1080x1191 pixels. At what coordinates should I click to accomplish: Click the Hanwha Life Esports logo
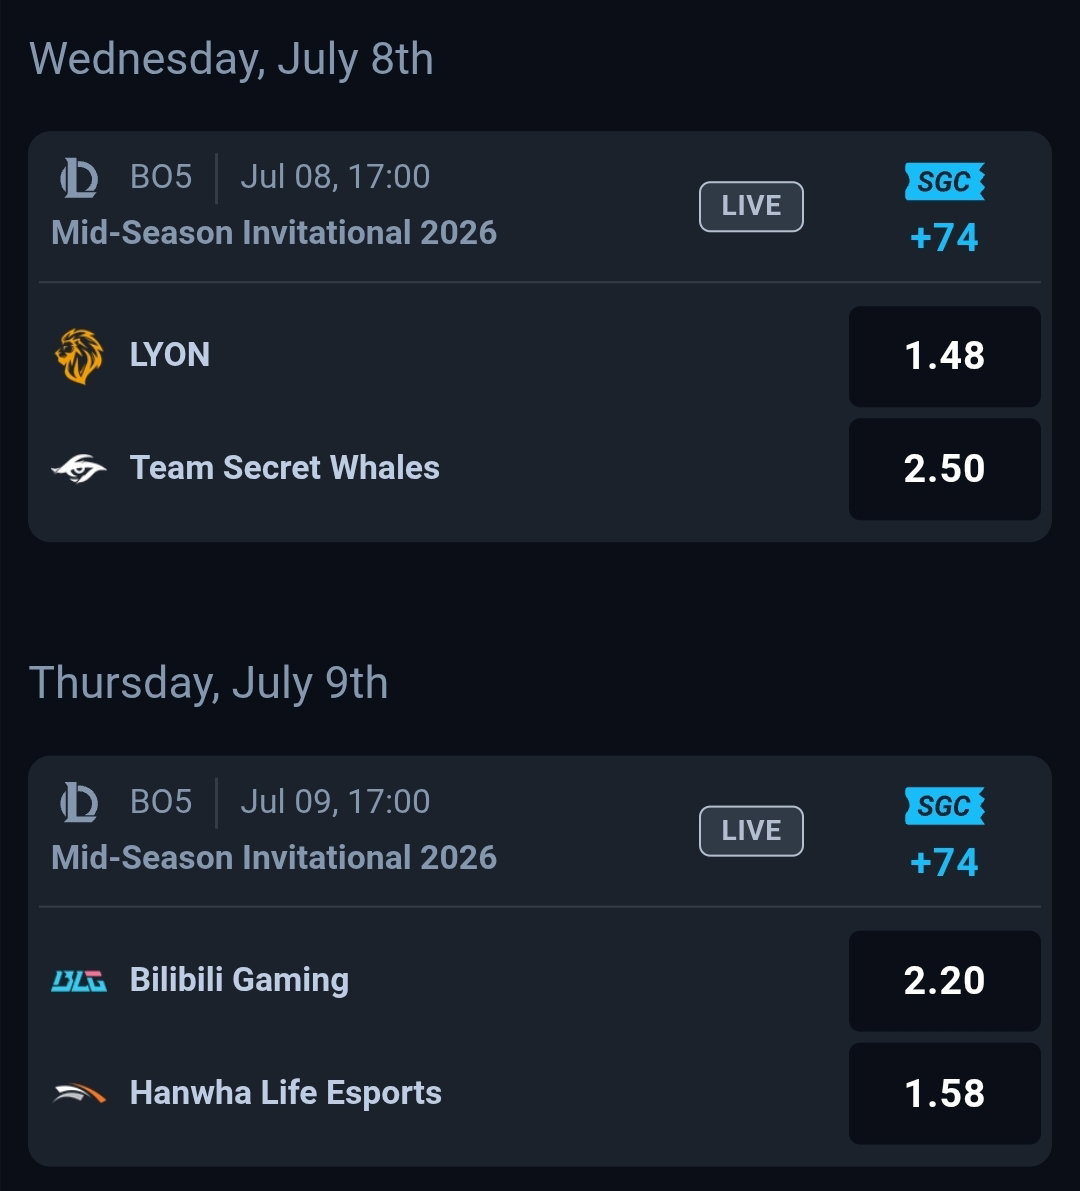79,1093
